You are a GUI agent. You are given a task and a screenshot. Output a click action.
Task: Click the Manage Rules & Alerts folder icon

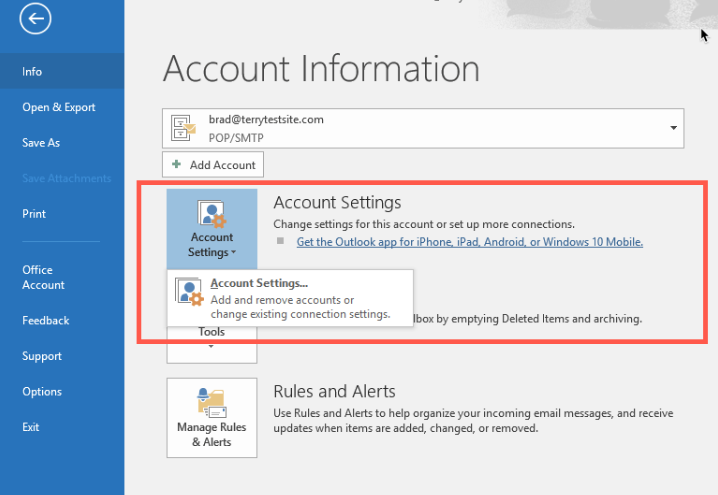[212, 403]
